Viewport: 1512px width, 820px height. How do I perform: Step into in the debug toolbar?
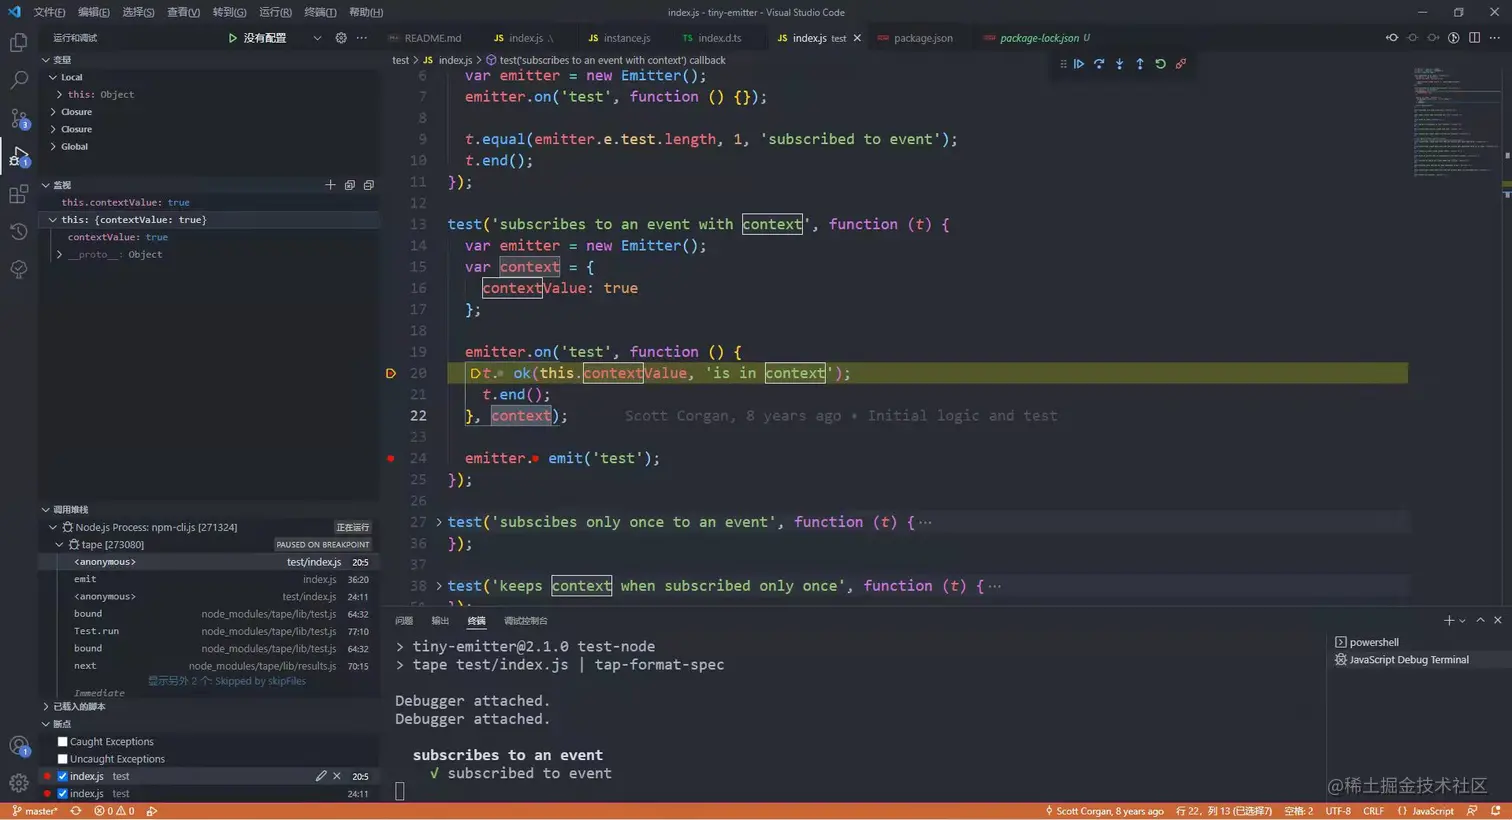point(1119,64)
